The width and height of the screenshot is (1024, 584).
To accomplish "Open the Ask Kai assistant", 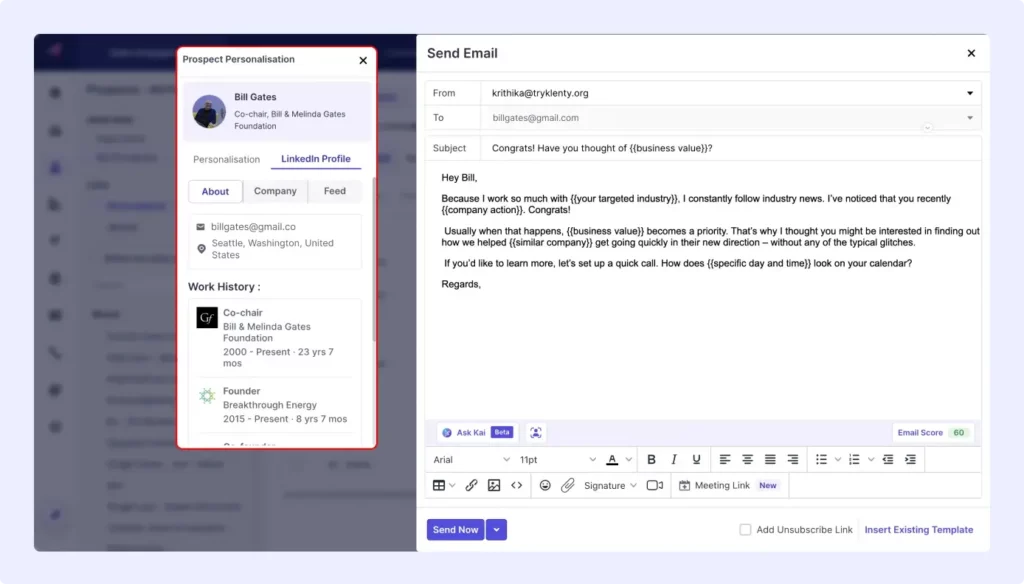I will click(476, 432).
